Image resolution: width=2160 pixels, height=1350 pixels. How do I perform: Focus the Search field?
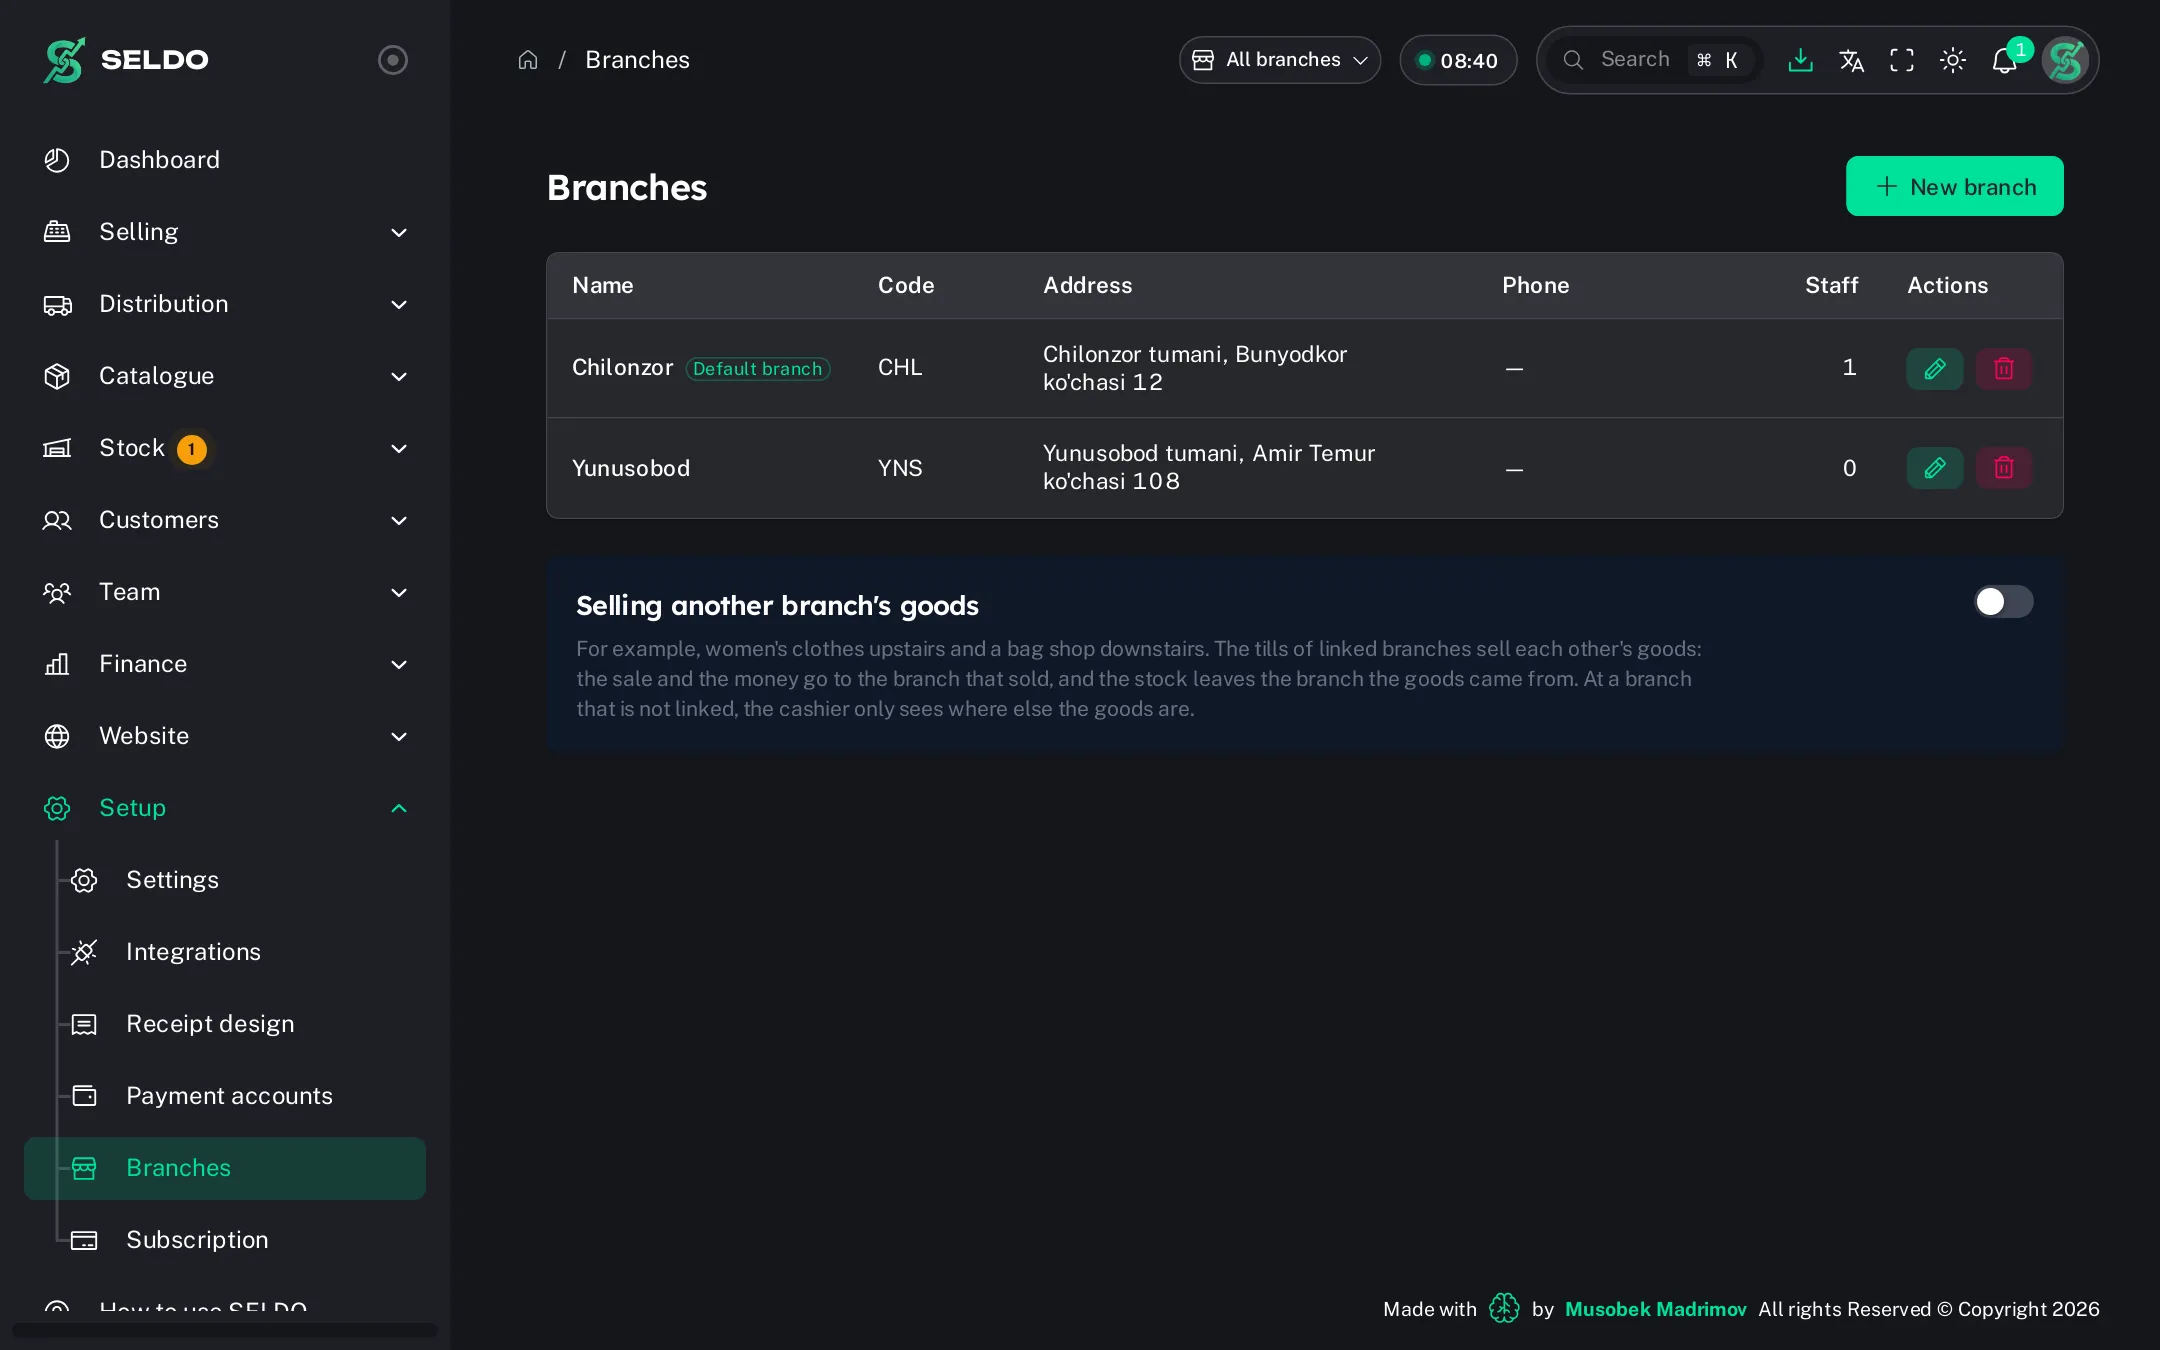click(1656, 60)
